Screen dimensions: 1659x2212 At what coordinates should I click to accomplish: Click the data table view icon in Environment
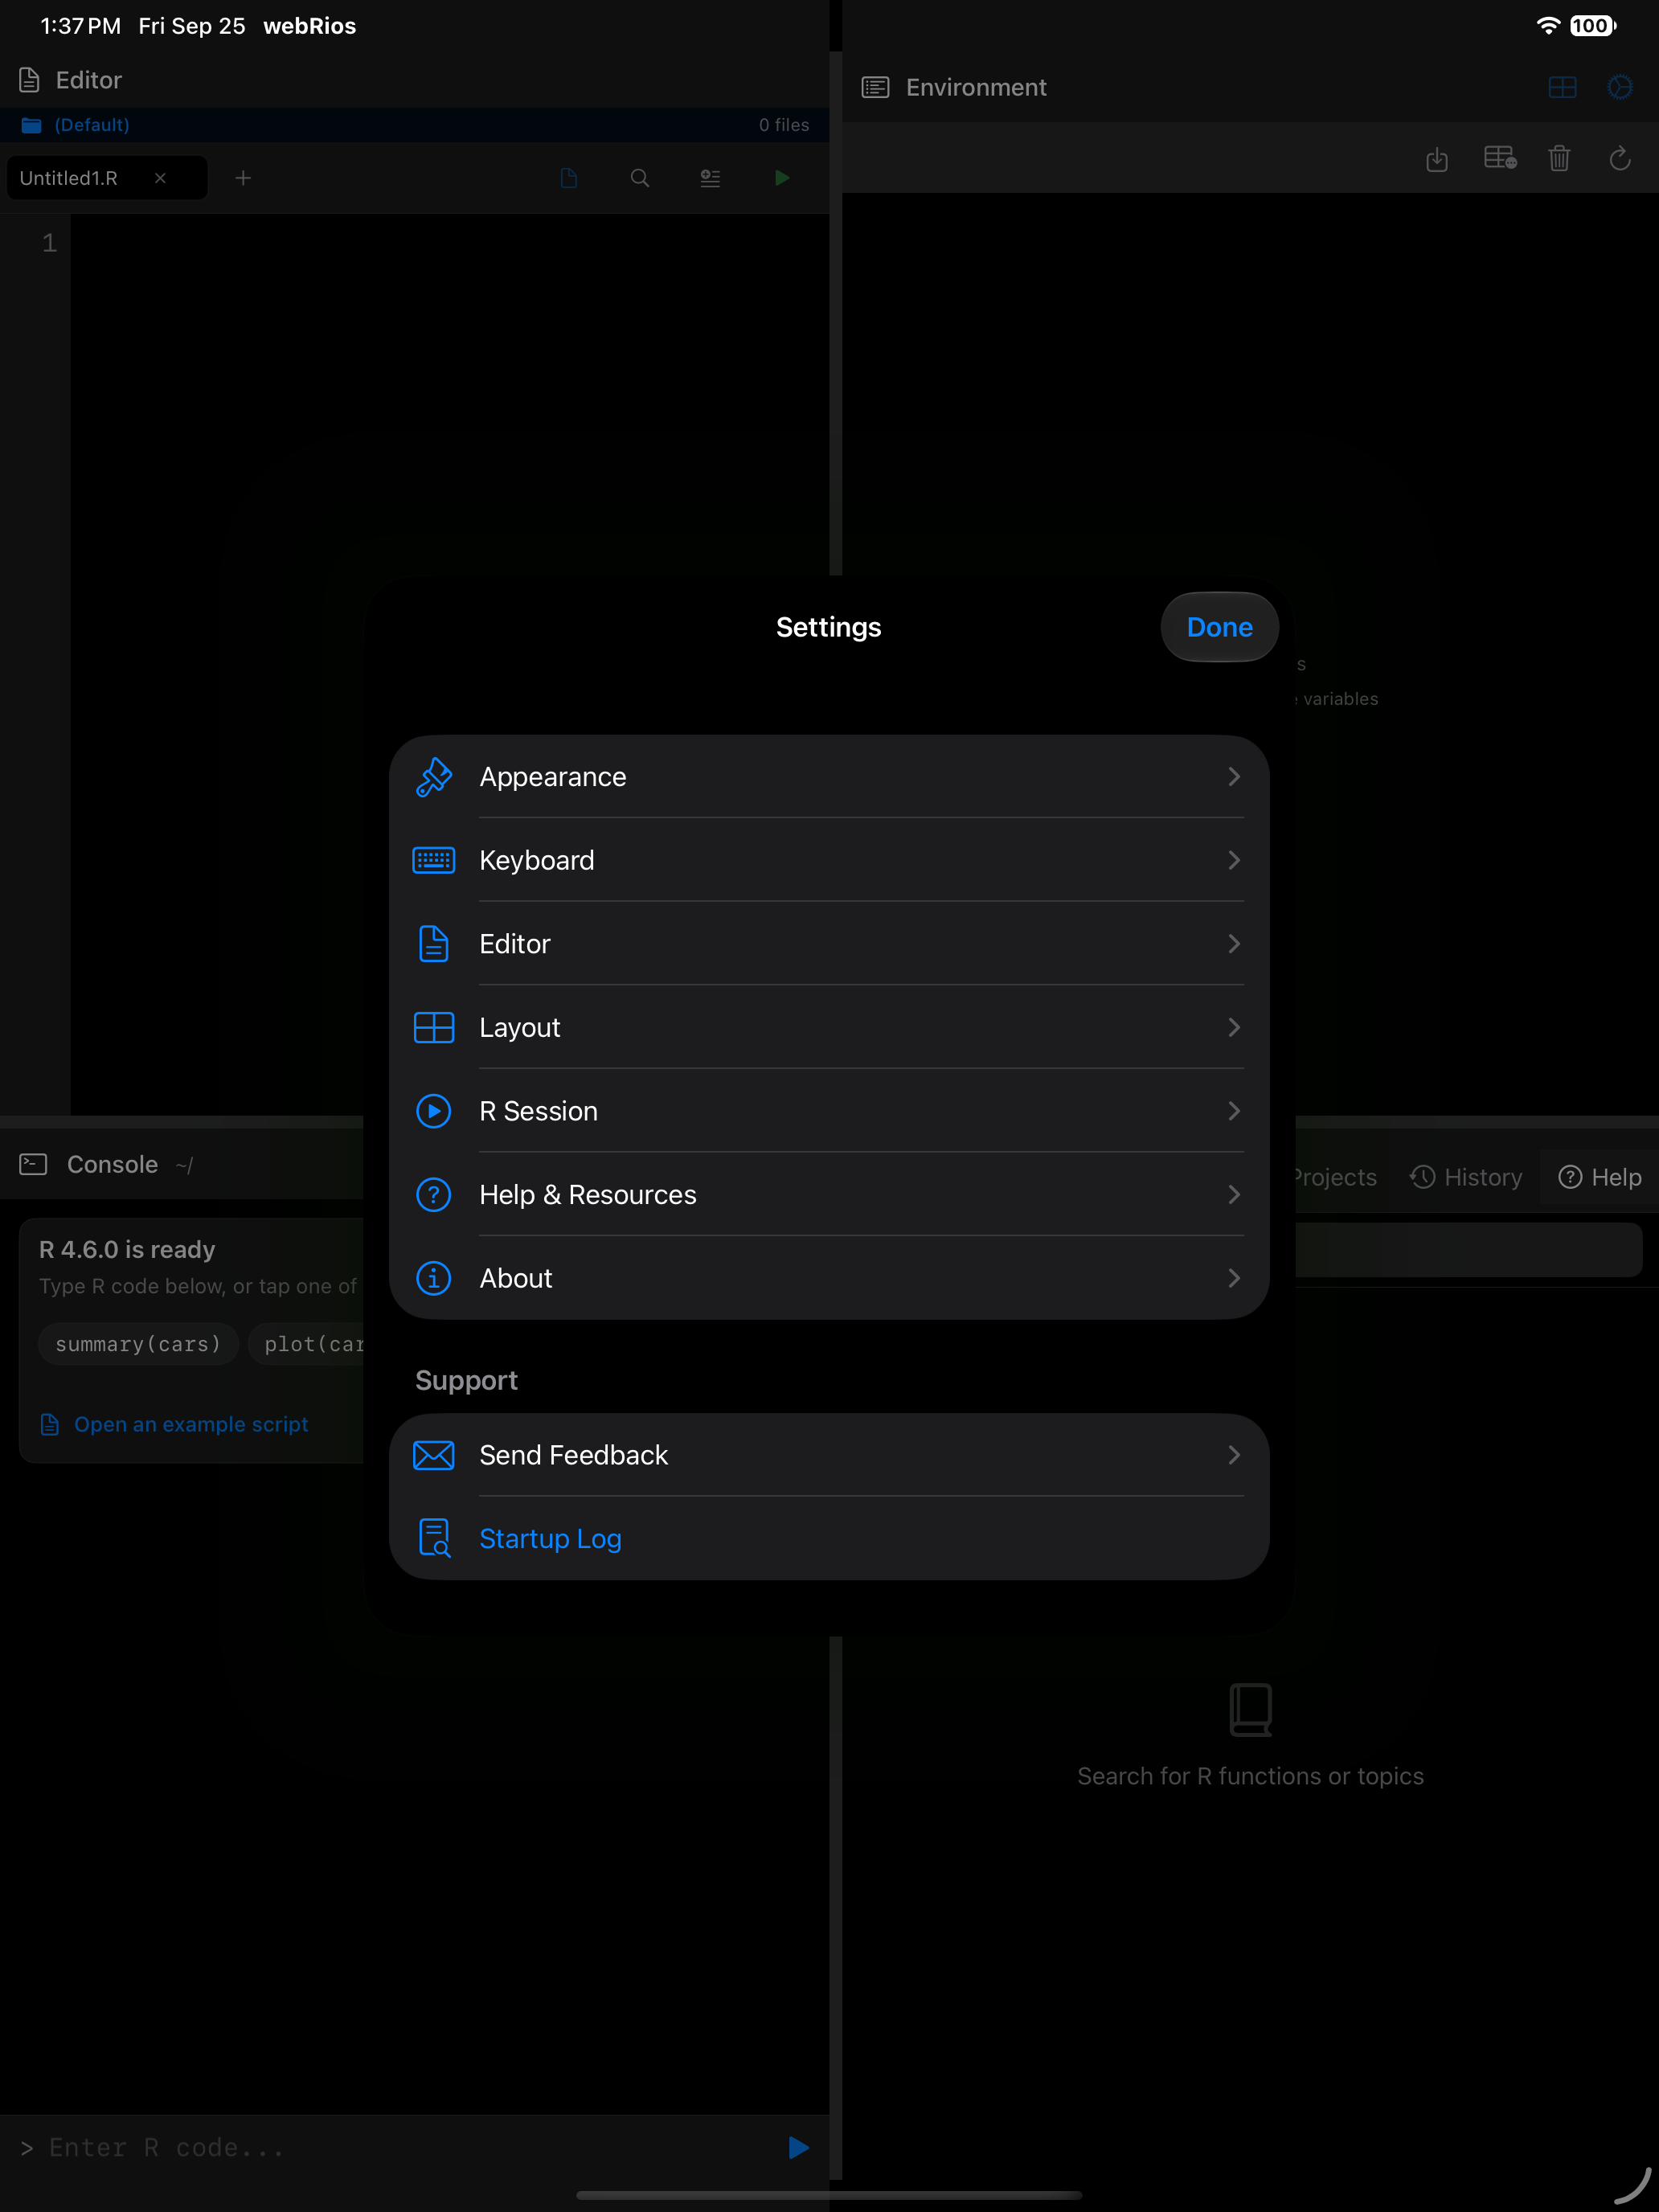1500,158
